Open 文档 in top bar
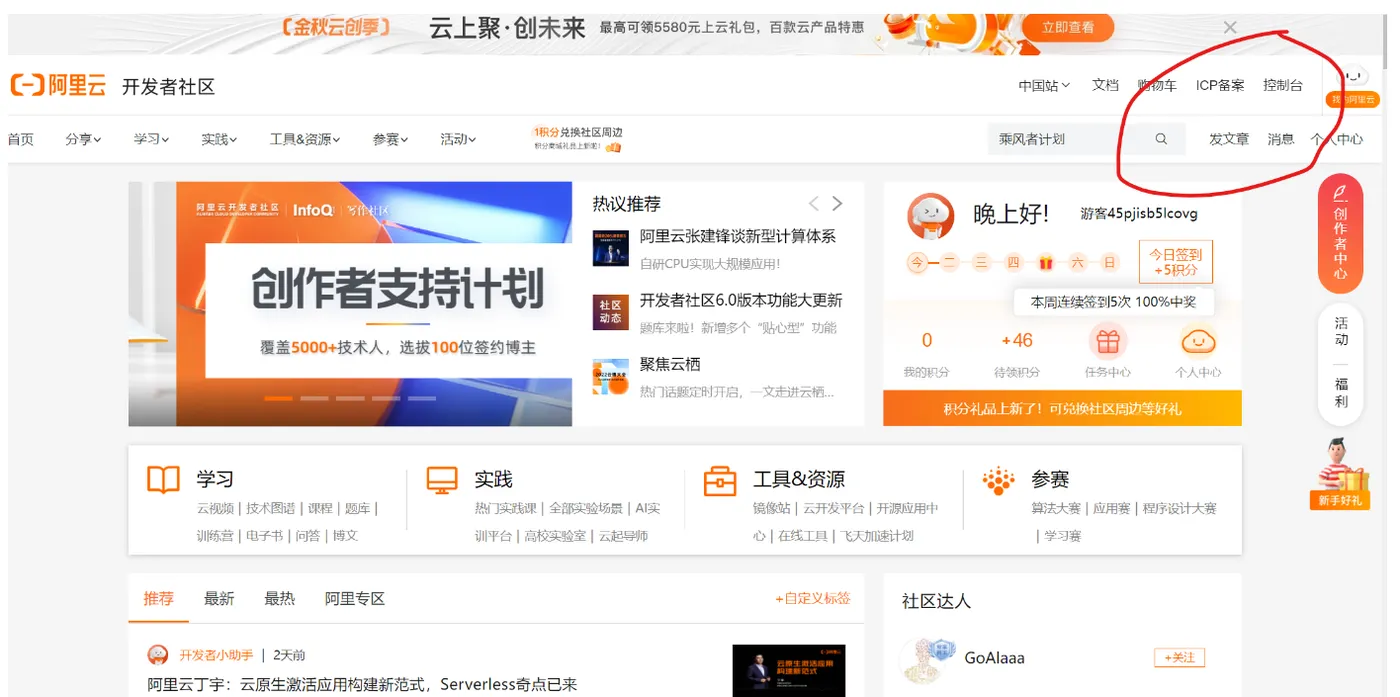The image size is (1400, 697). [1105, 85]
